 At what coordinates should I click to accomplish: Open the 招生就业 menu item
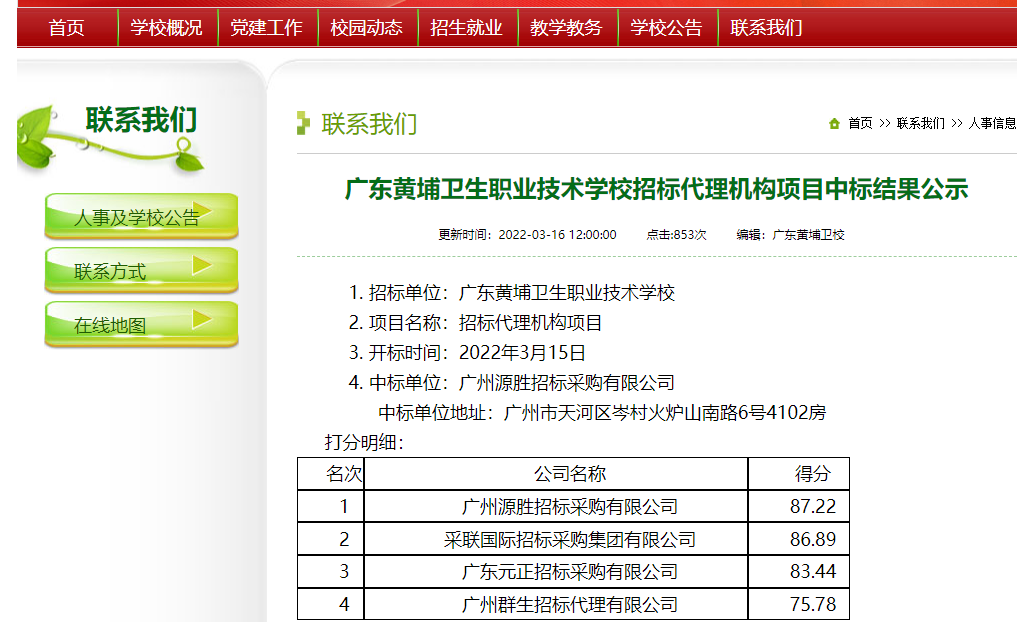466,28
